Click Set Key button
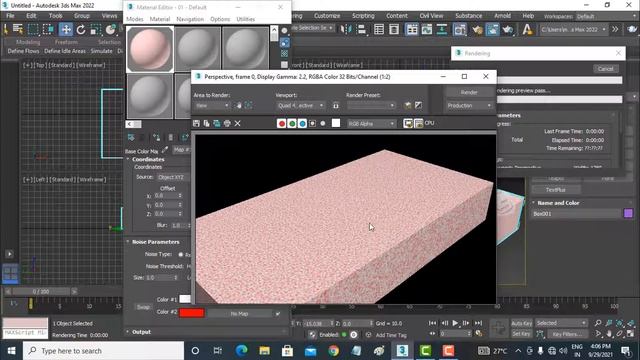 pos(521,334)
